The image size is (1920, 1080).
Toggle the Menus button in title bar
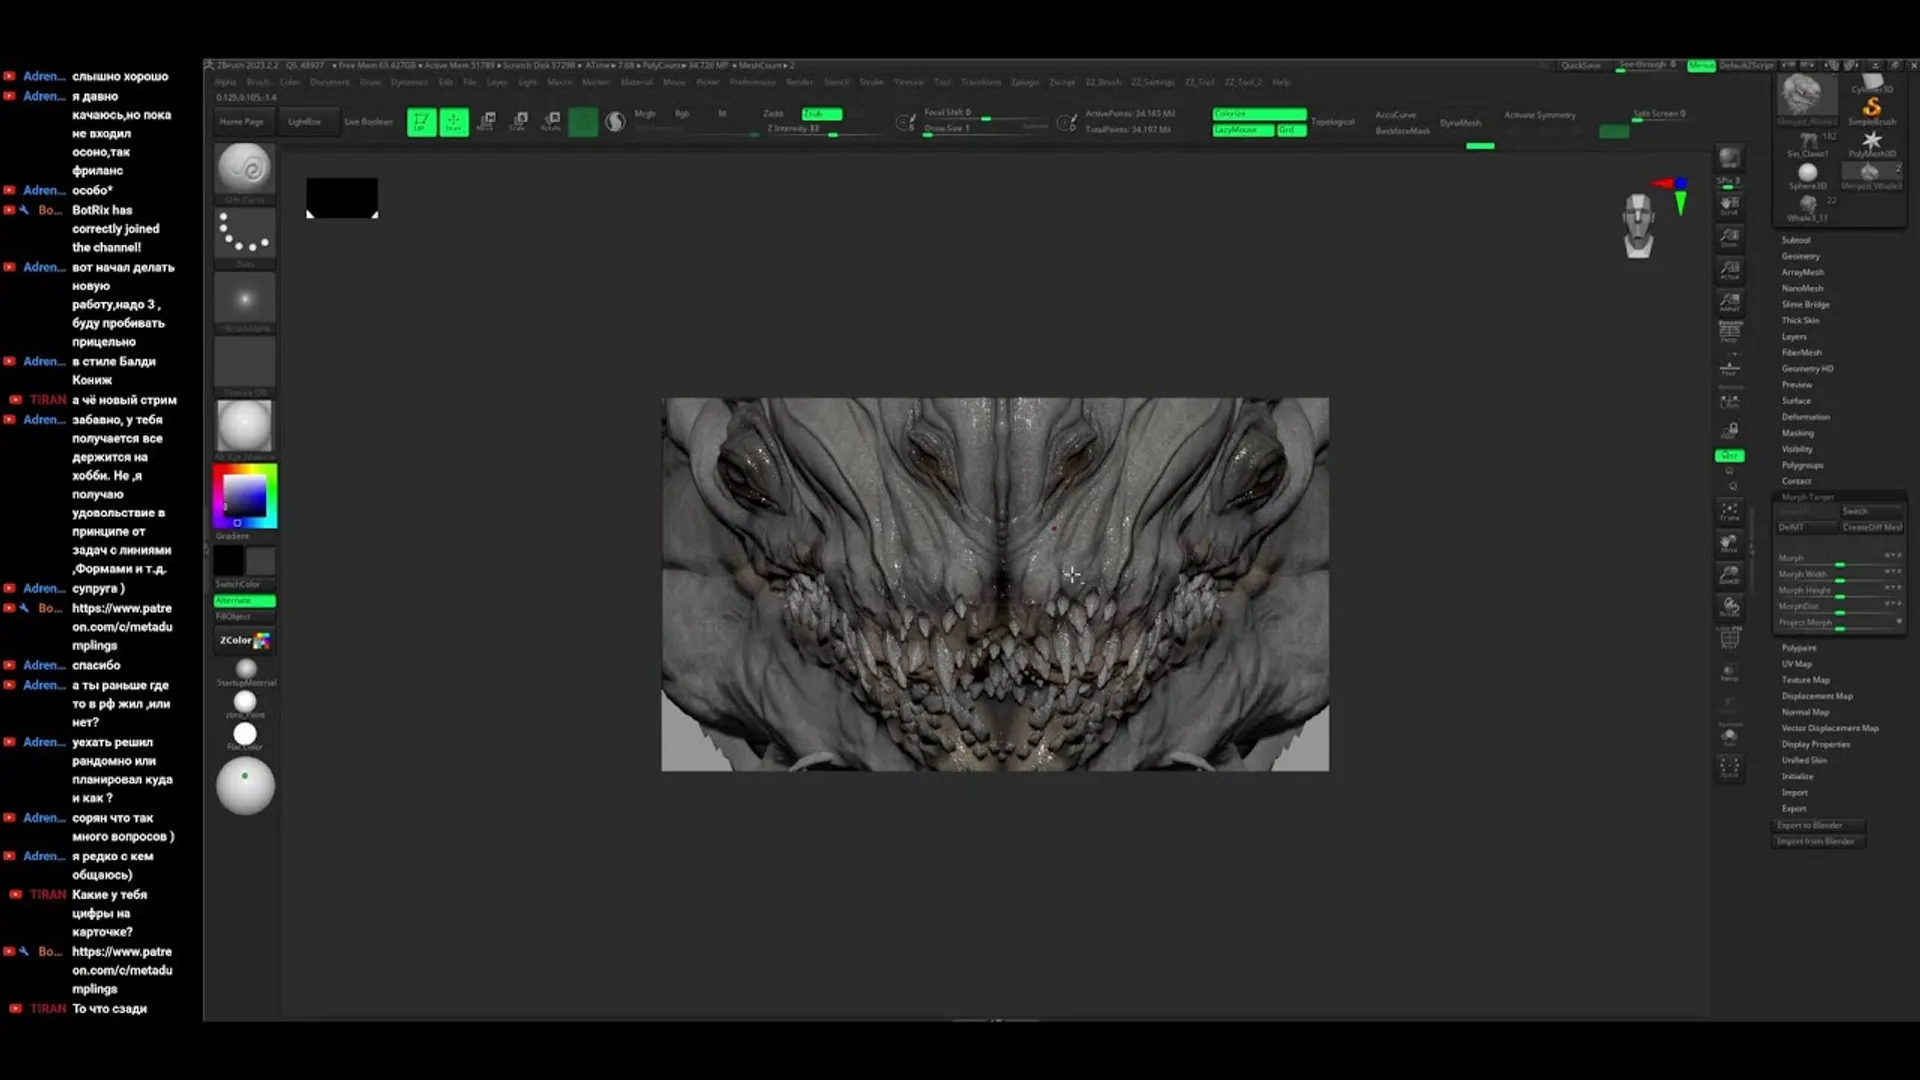(1701, 66)
